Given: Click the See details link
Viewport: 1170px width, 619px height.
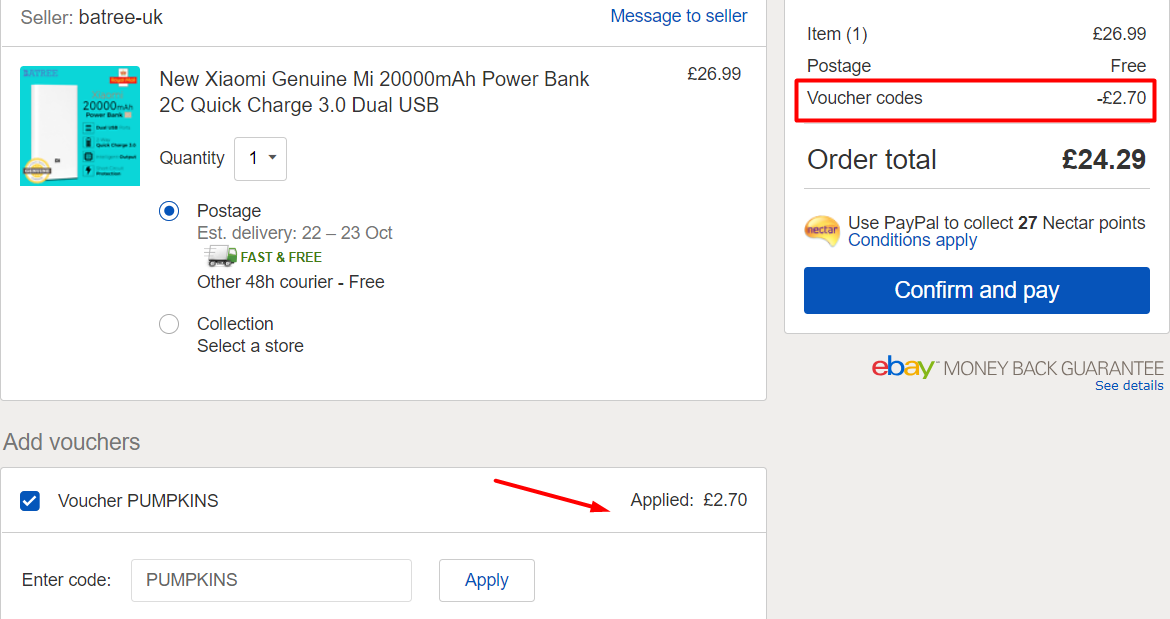Looking at the screenshot, I should tap(1129, 386).
